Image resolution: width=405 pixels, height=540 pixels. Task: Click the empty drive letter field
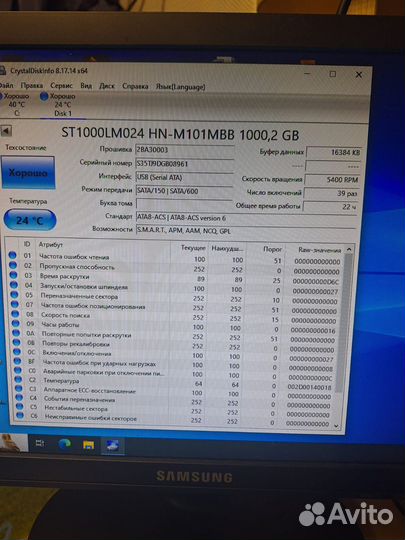[x=185, y=204]
